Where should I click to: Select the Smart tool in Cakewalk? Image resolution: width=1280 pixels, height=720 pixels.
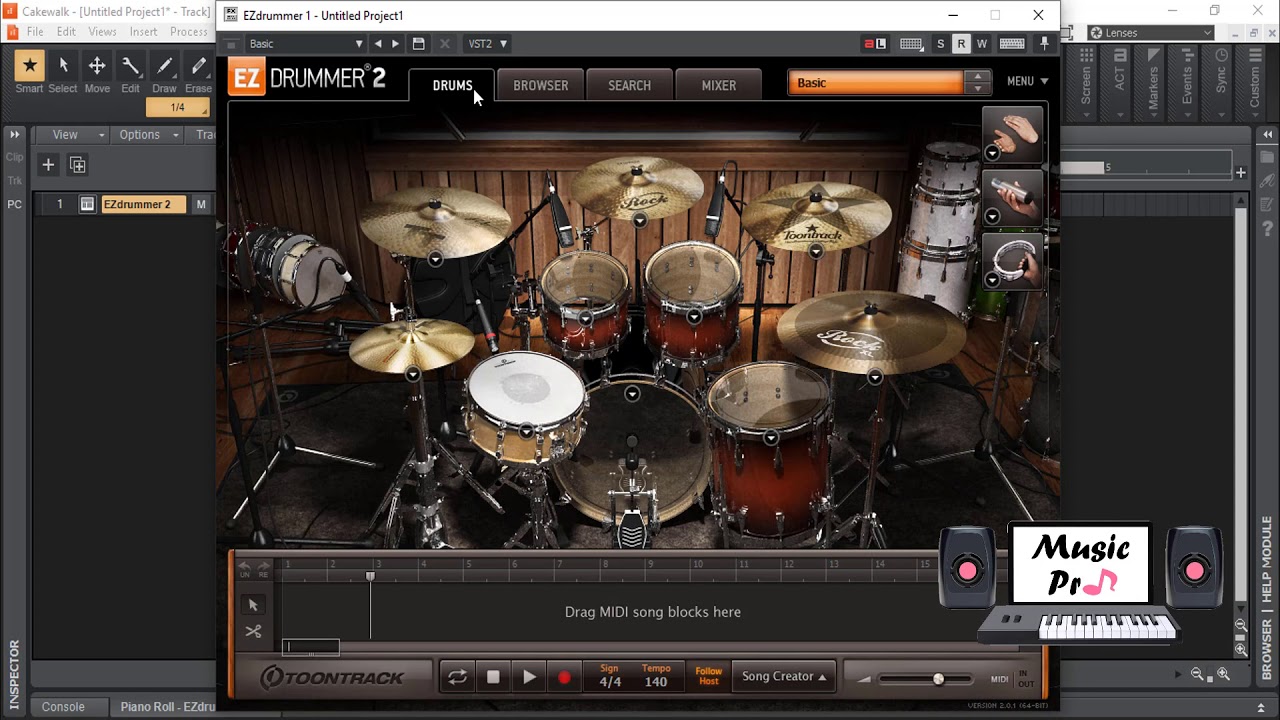coord(29,66)
